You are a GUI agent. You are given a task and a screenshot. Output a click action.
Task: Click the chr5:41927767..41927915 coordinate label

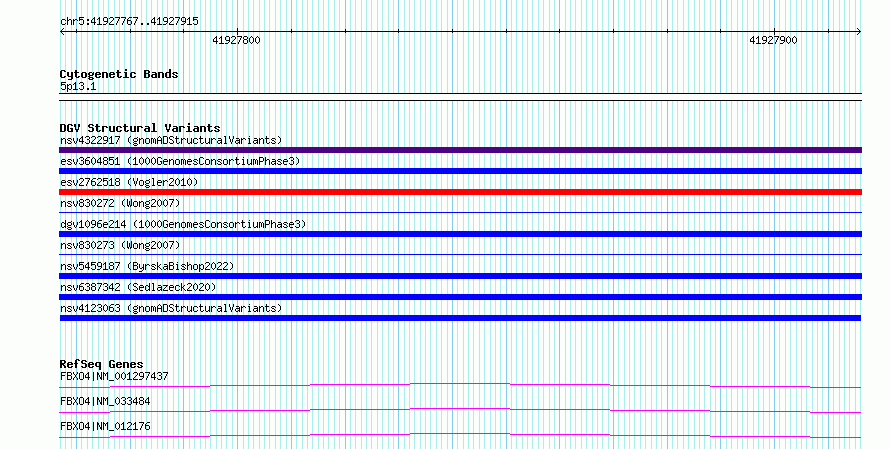129,22
